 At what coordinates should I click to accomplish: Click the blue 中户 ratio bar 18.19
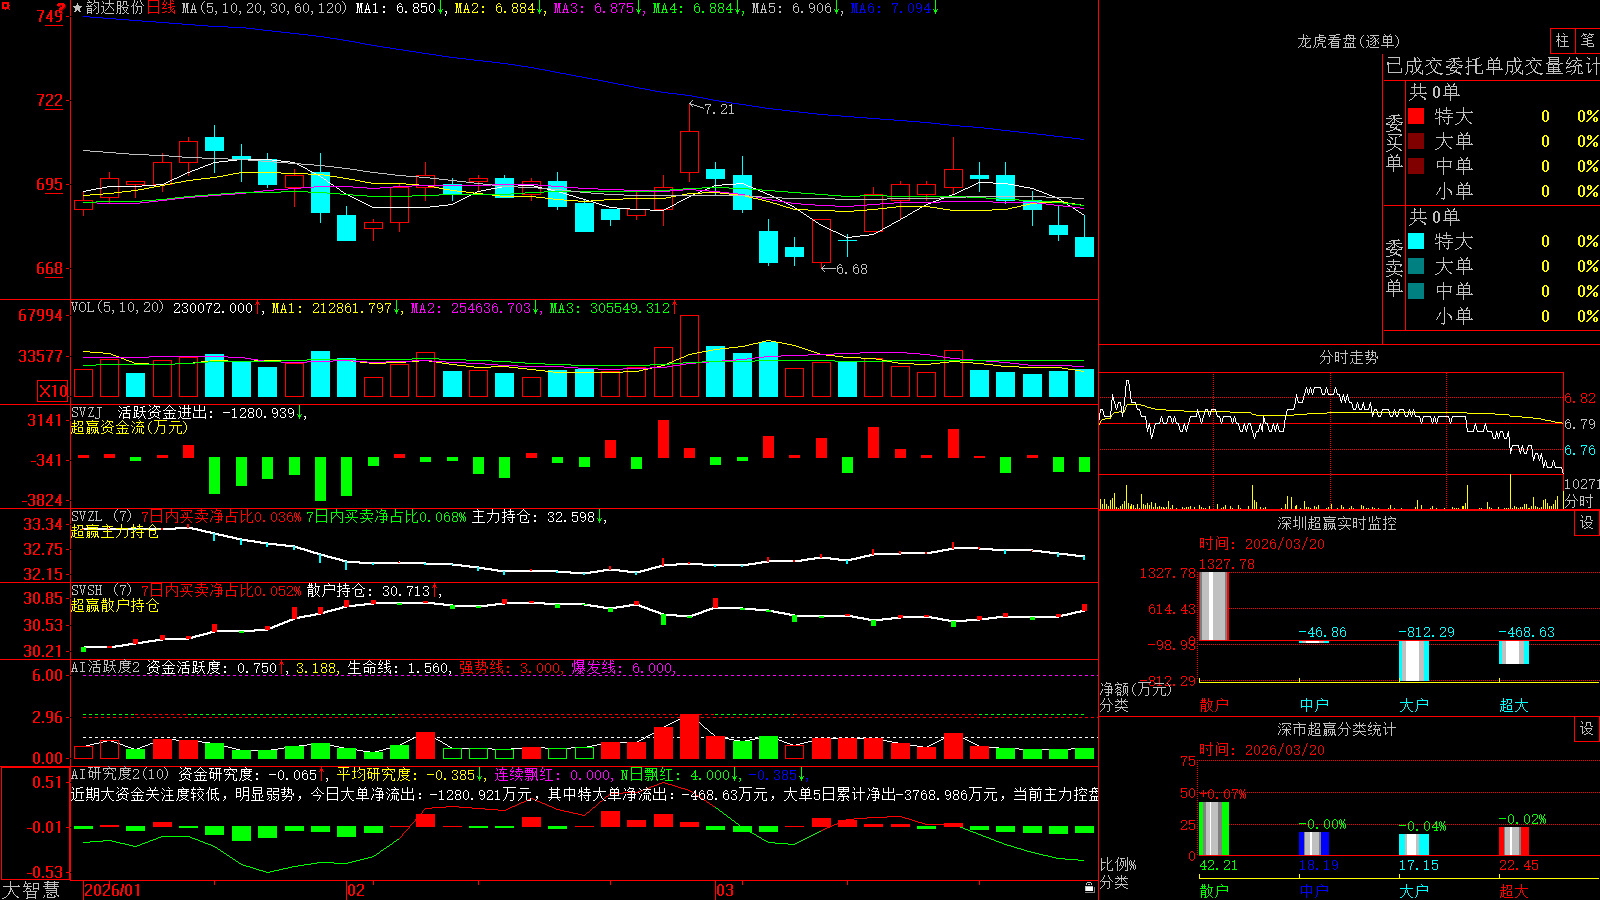(x=1313, y=843)
